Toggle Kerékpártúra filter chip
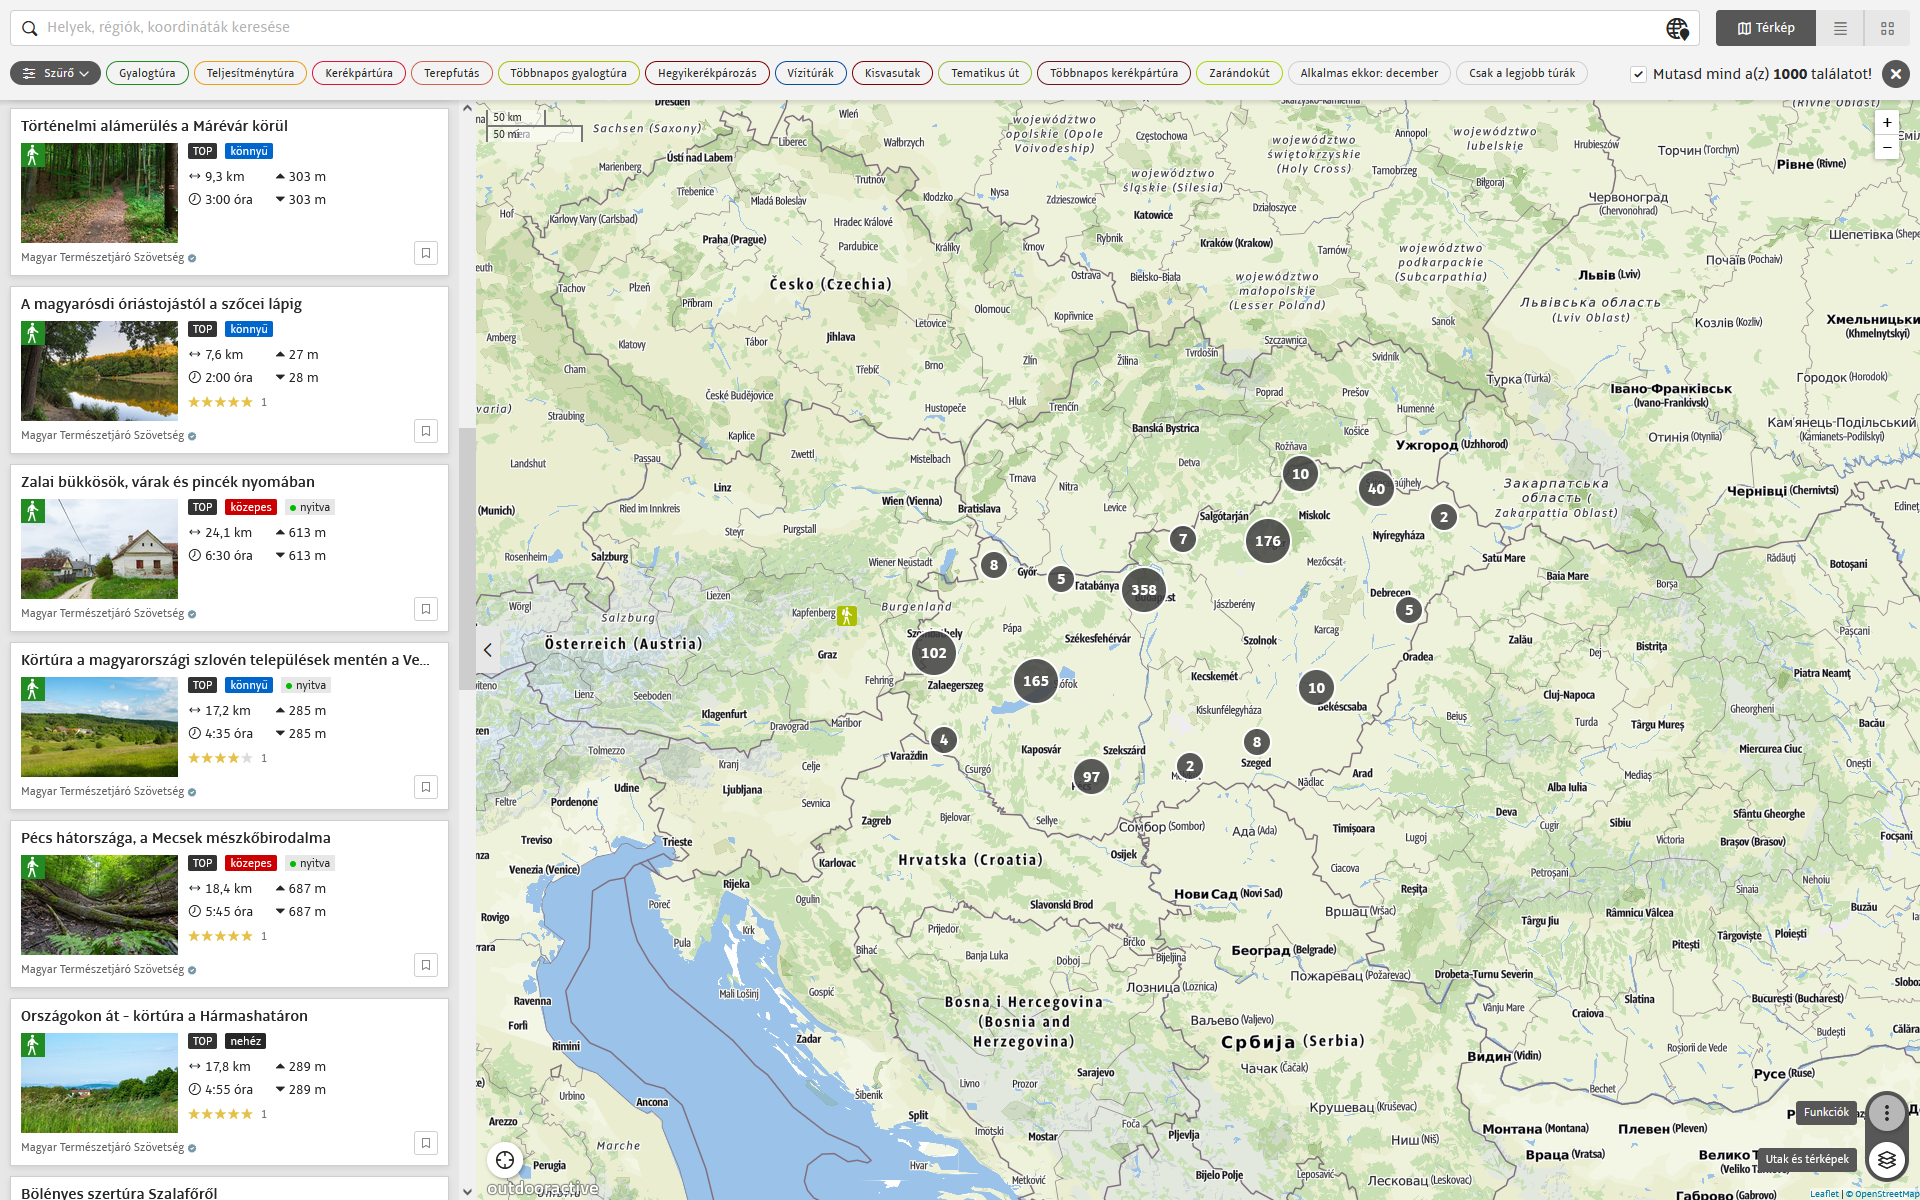The image size is (1920, 1200). click(x=359, y=73)
